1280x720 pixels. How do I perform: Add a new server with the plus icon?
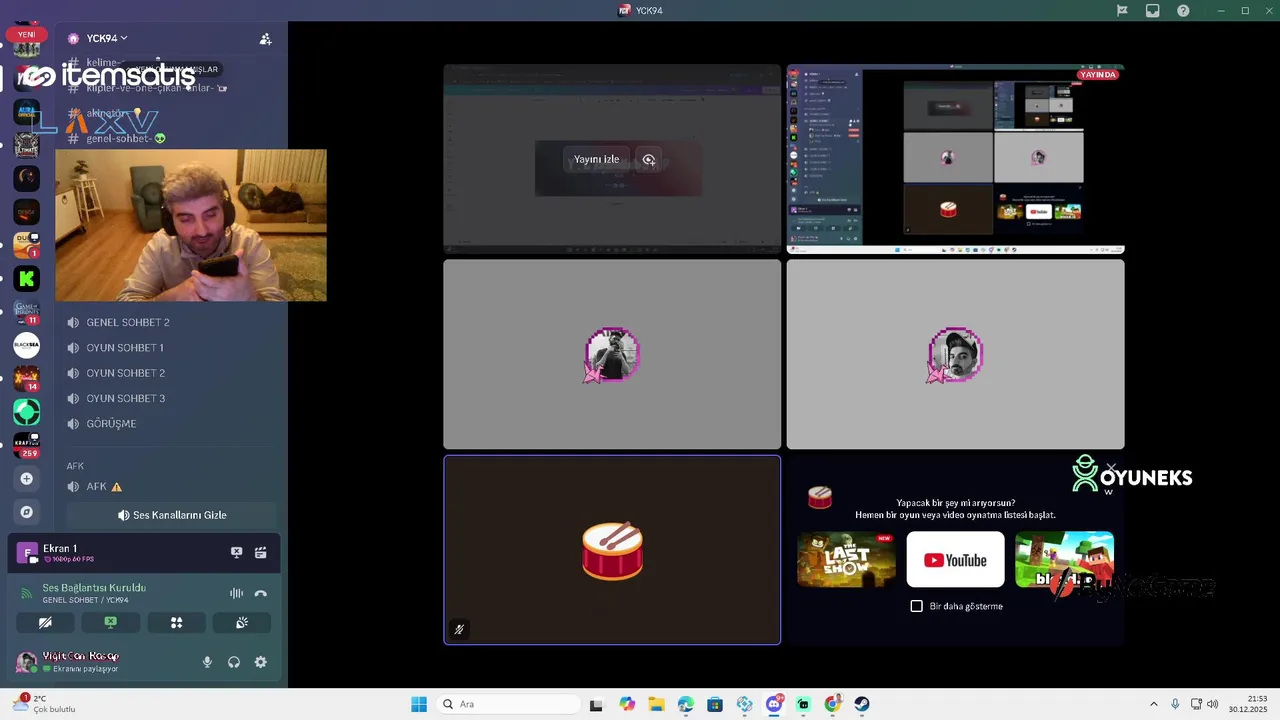[x=27, y=479]
